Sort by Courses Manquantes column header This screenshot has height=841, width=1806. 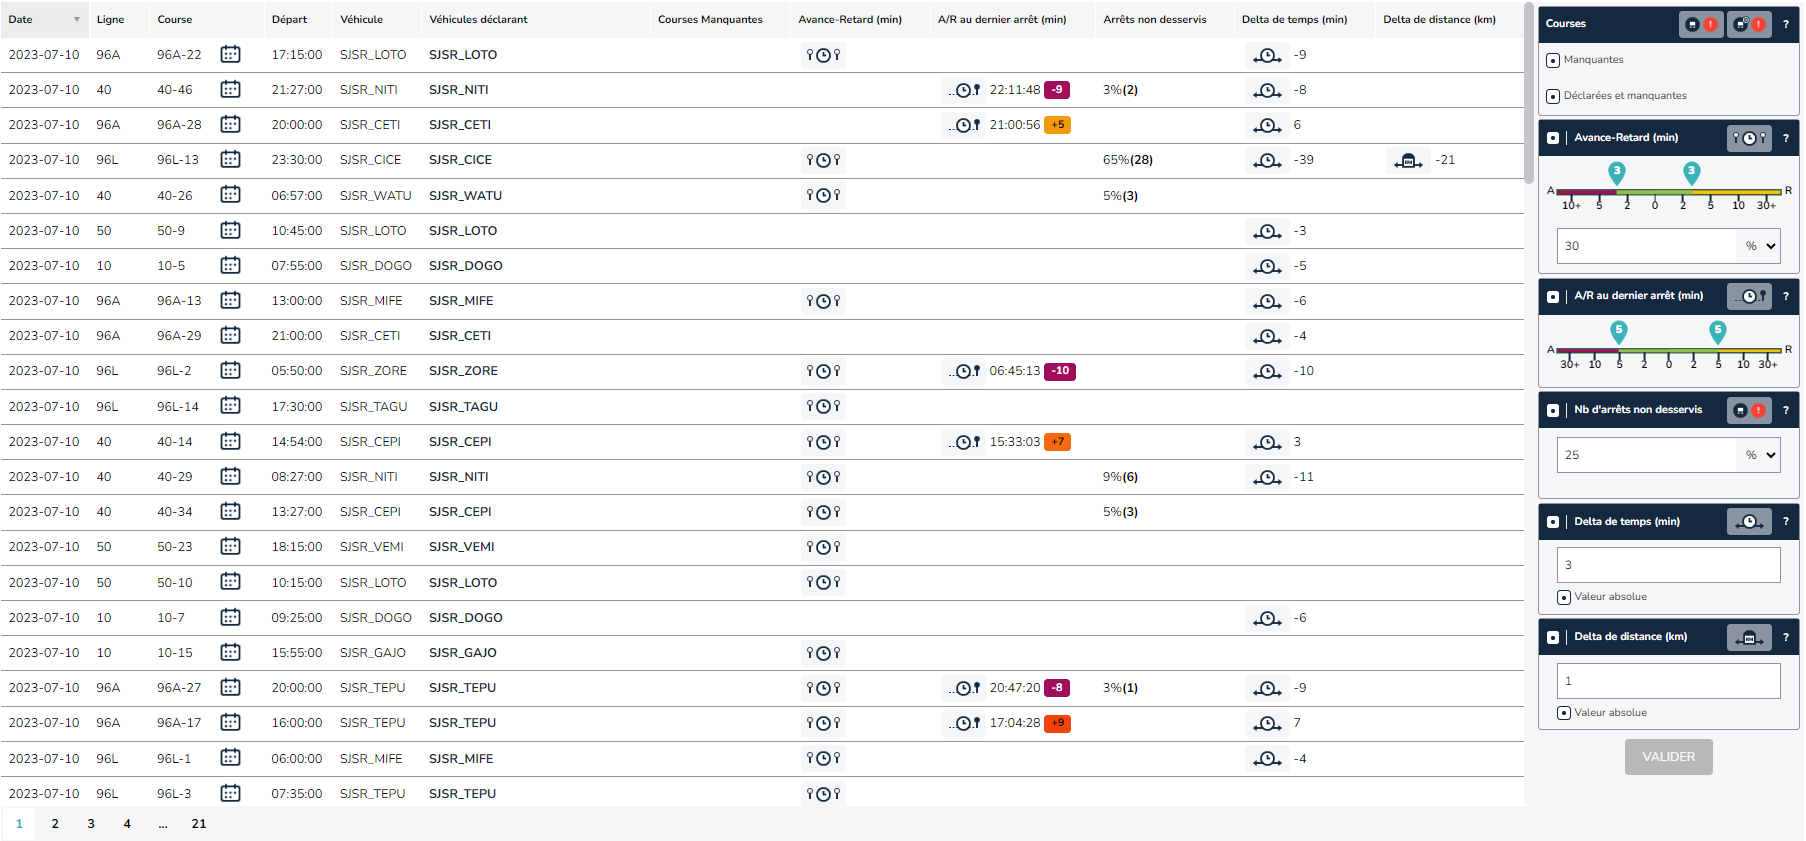[x=710, y=20]
